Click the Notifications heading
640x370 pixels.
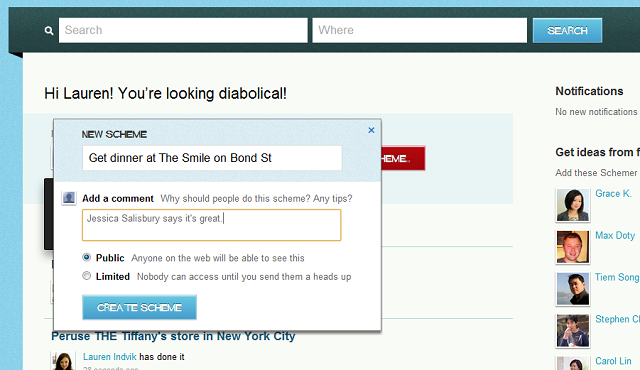[x=589, y=91]
